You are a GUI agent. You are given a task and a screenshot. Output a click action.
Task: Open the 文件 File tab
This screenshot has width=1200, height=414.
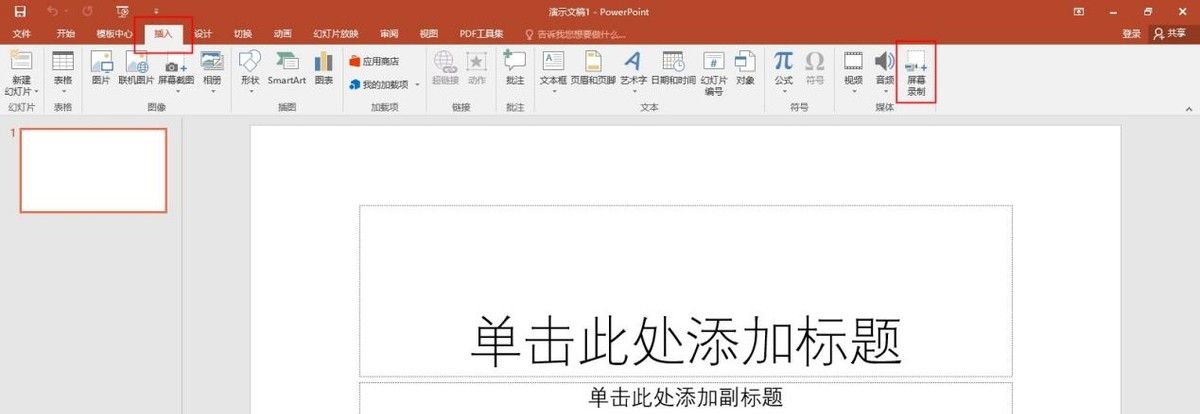(21, 34)
